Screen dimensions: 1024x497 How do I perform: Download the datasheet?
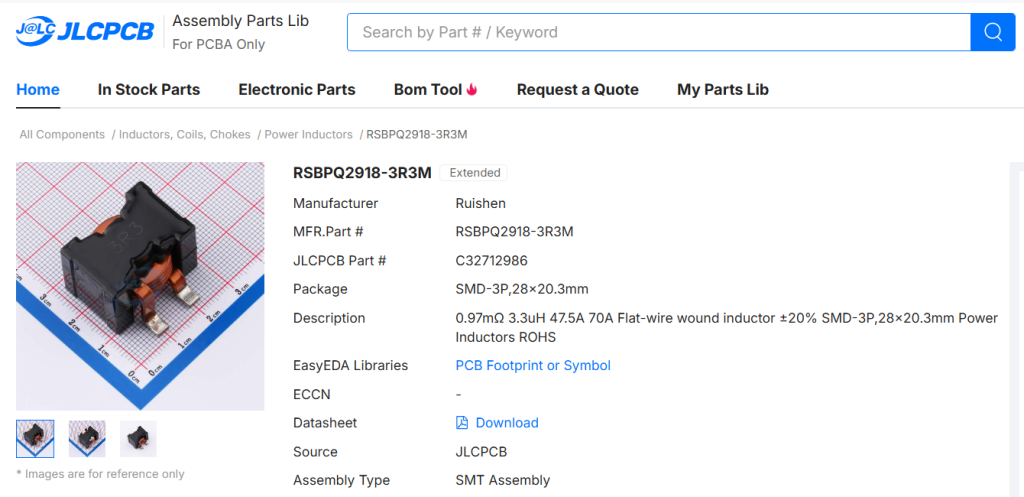507,423
